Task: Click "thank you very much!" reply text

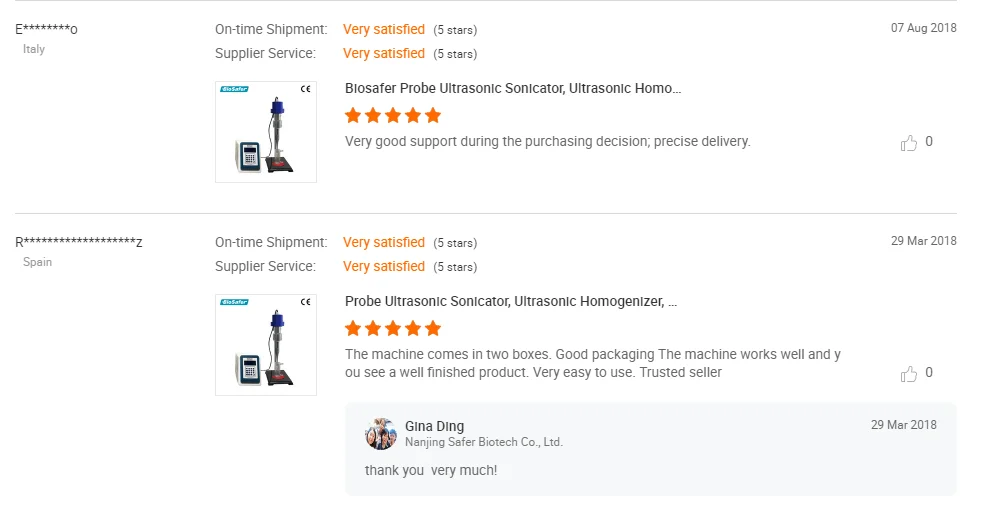Action: click(x=431, y=470)
